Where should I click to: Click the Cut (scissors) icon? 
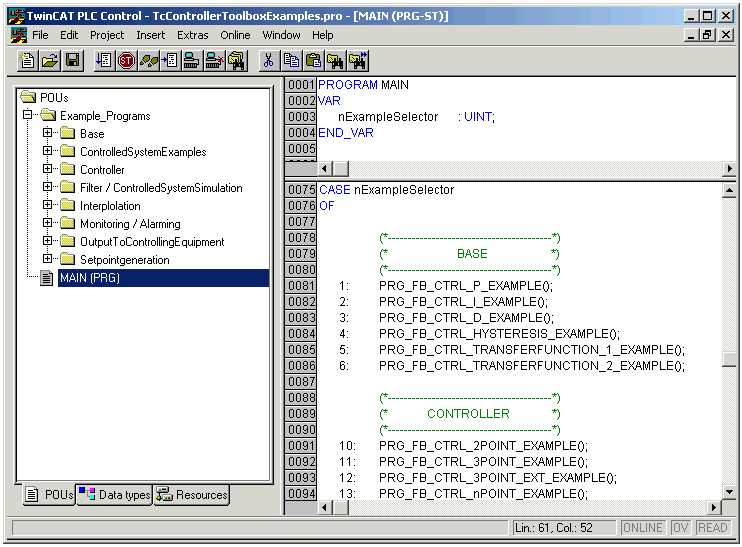pyautogui.click(x=268, y=61)
